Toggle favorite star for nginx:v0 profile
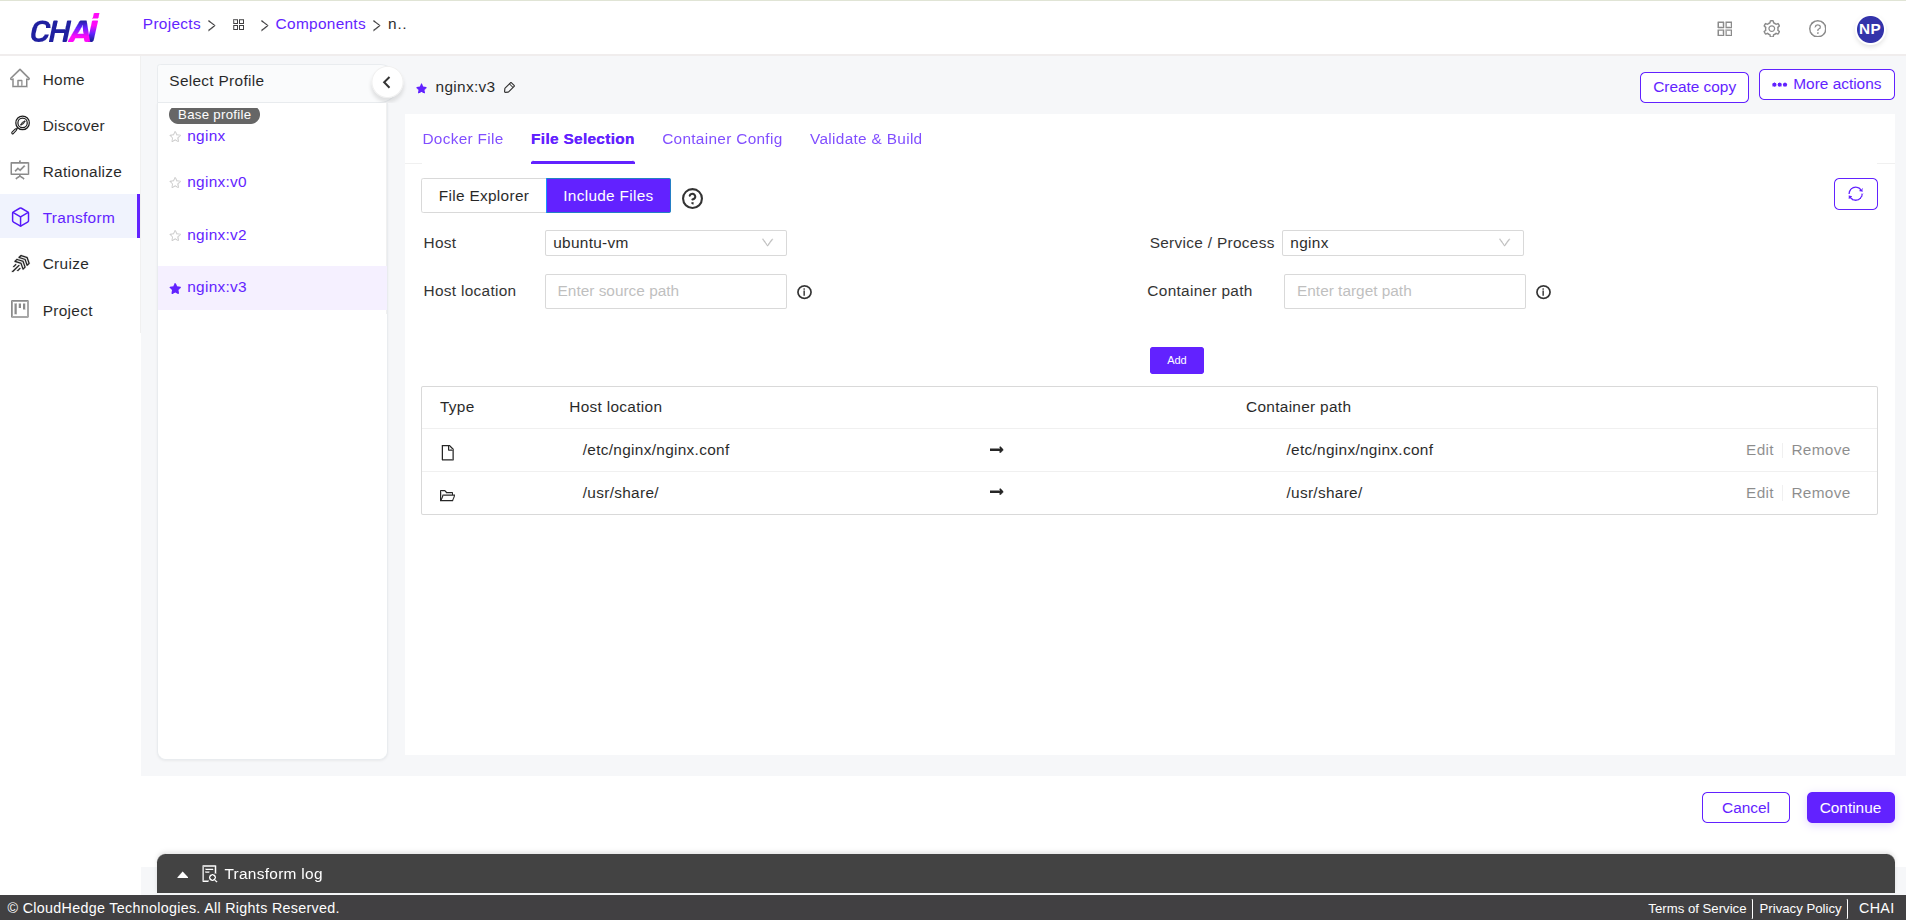 tap(176, 183)
